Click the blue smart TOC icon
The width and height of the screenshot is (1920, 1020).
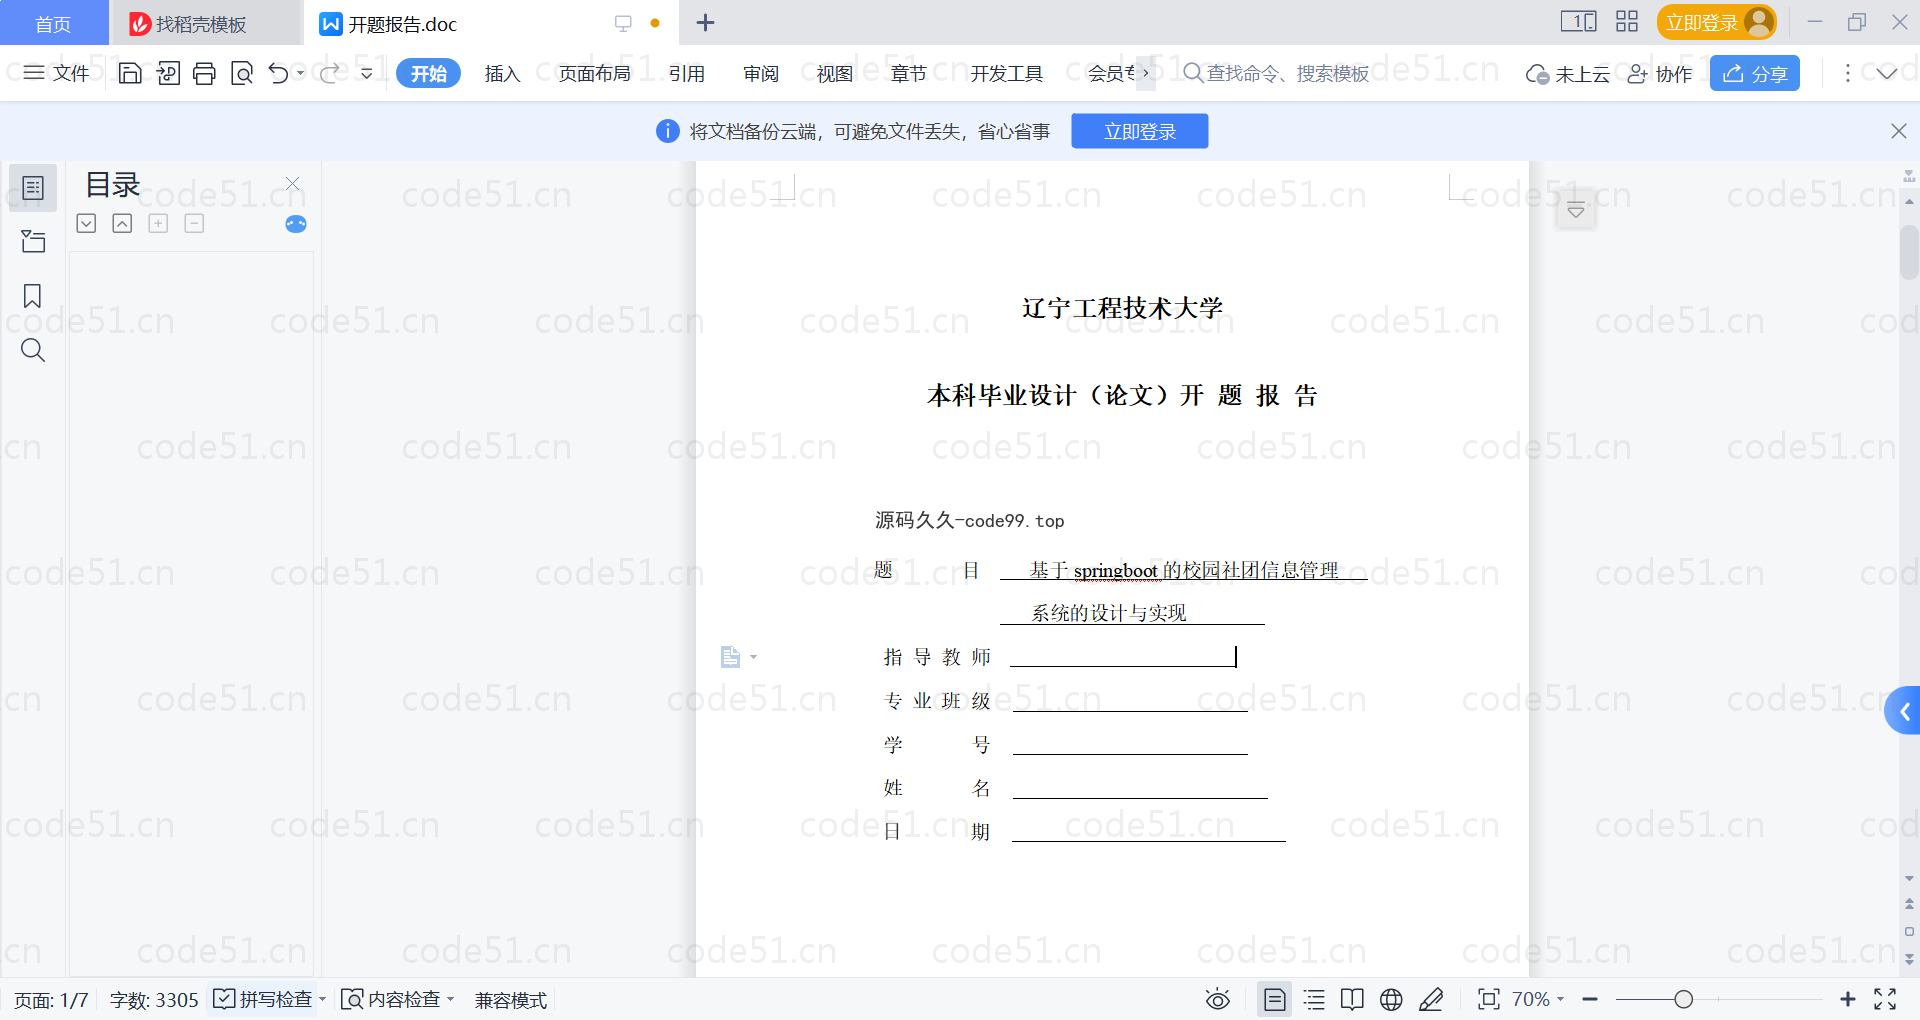pyautogui.click(x=296, y=224)
